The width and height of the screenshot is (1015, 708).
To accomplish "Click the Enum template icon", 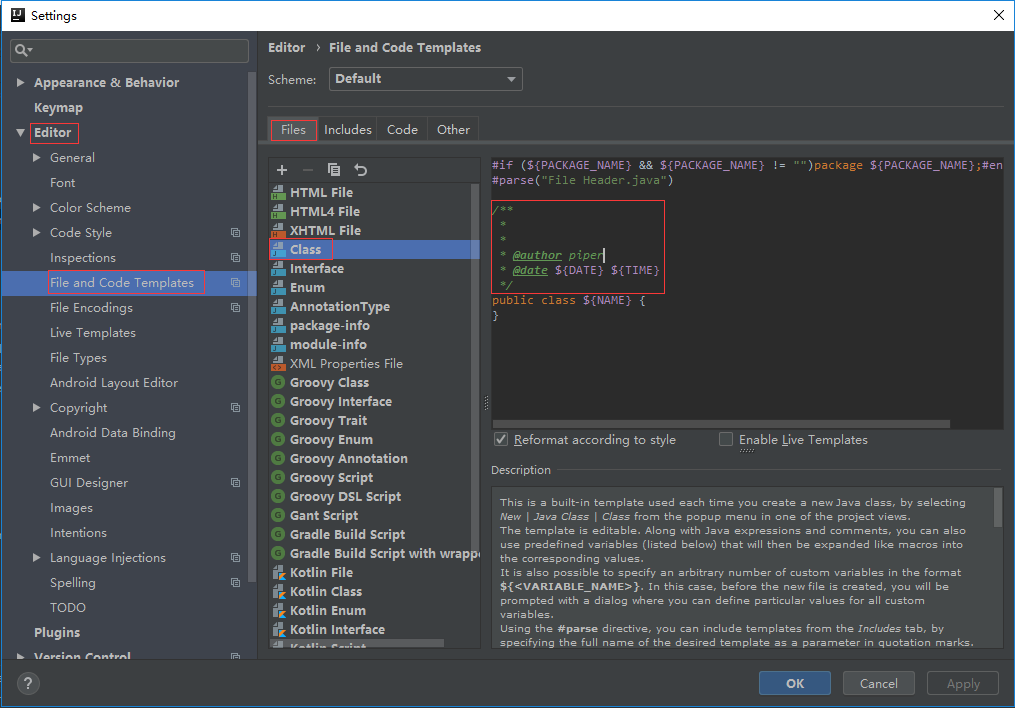I will pyautogui.click(x=278, y=287).
